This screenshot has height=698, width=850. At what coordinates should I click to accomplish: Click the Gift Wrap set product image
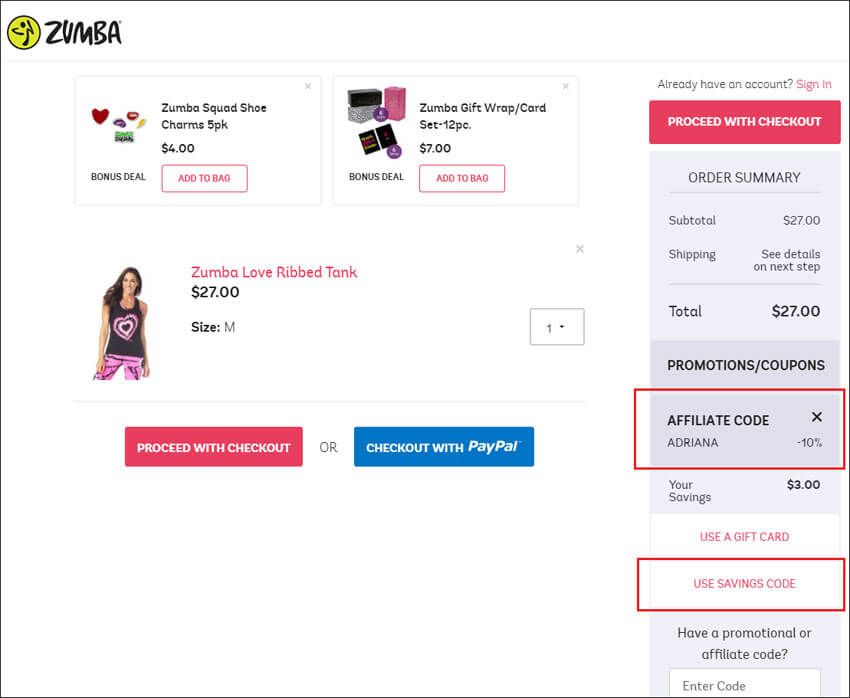[x=376, y=123]
